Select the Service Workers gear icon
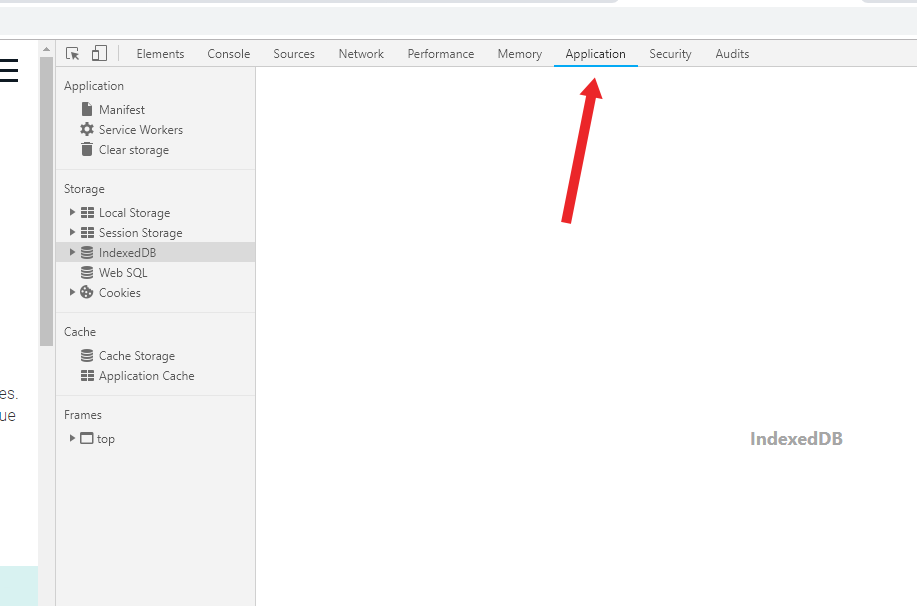This screenshot has height=606, width=917. [x=87, y=129]
